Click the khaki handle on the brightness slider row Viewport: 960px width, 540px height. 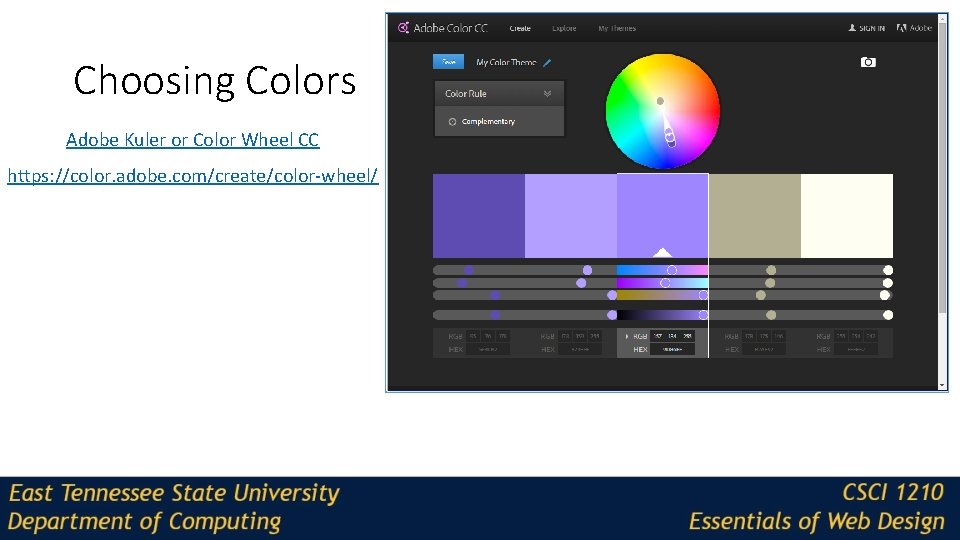tap(771, 315)
